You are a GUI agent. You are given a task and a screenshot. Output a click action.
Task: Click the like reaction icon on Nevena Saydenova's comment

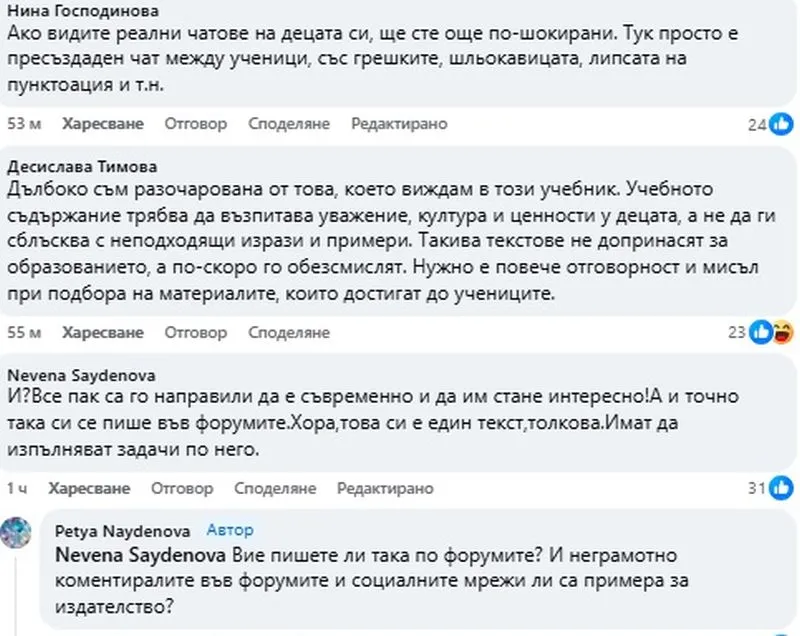(777, 489)
